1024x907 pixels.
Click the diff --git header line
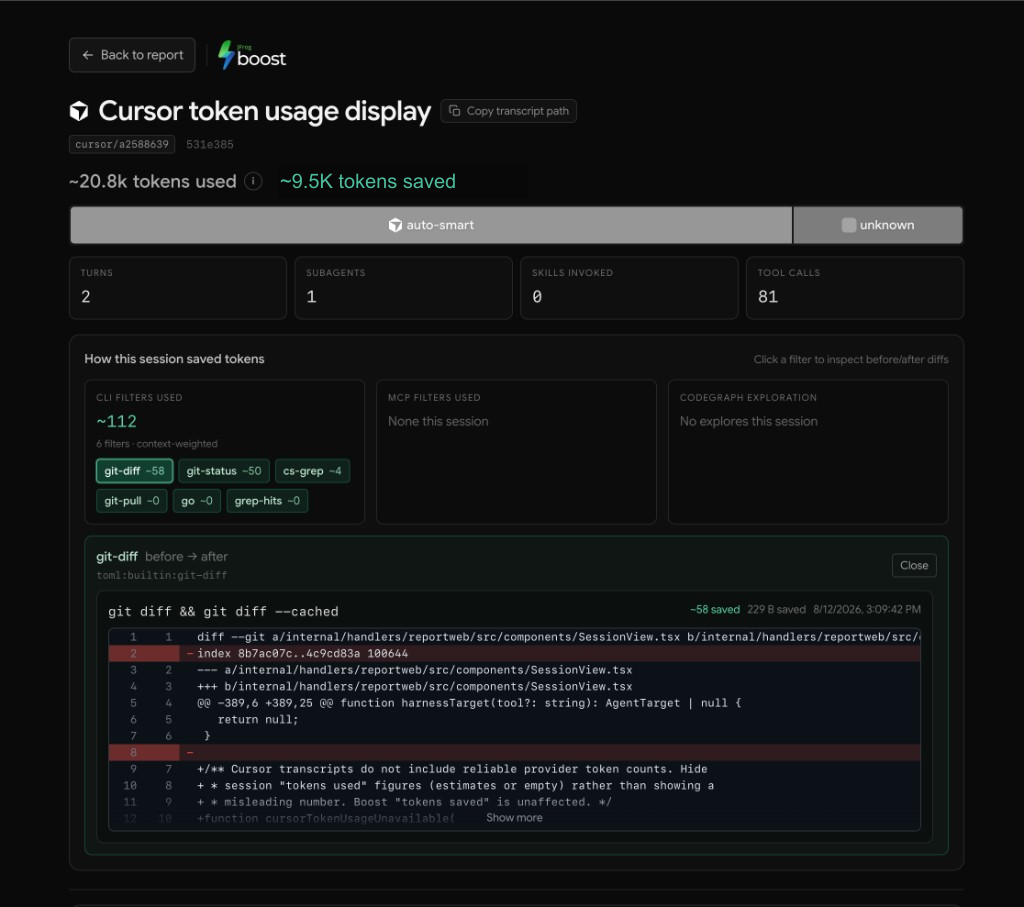[514, 637]
